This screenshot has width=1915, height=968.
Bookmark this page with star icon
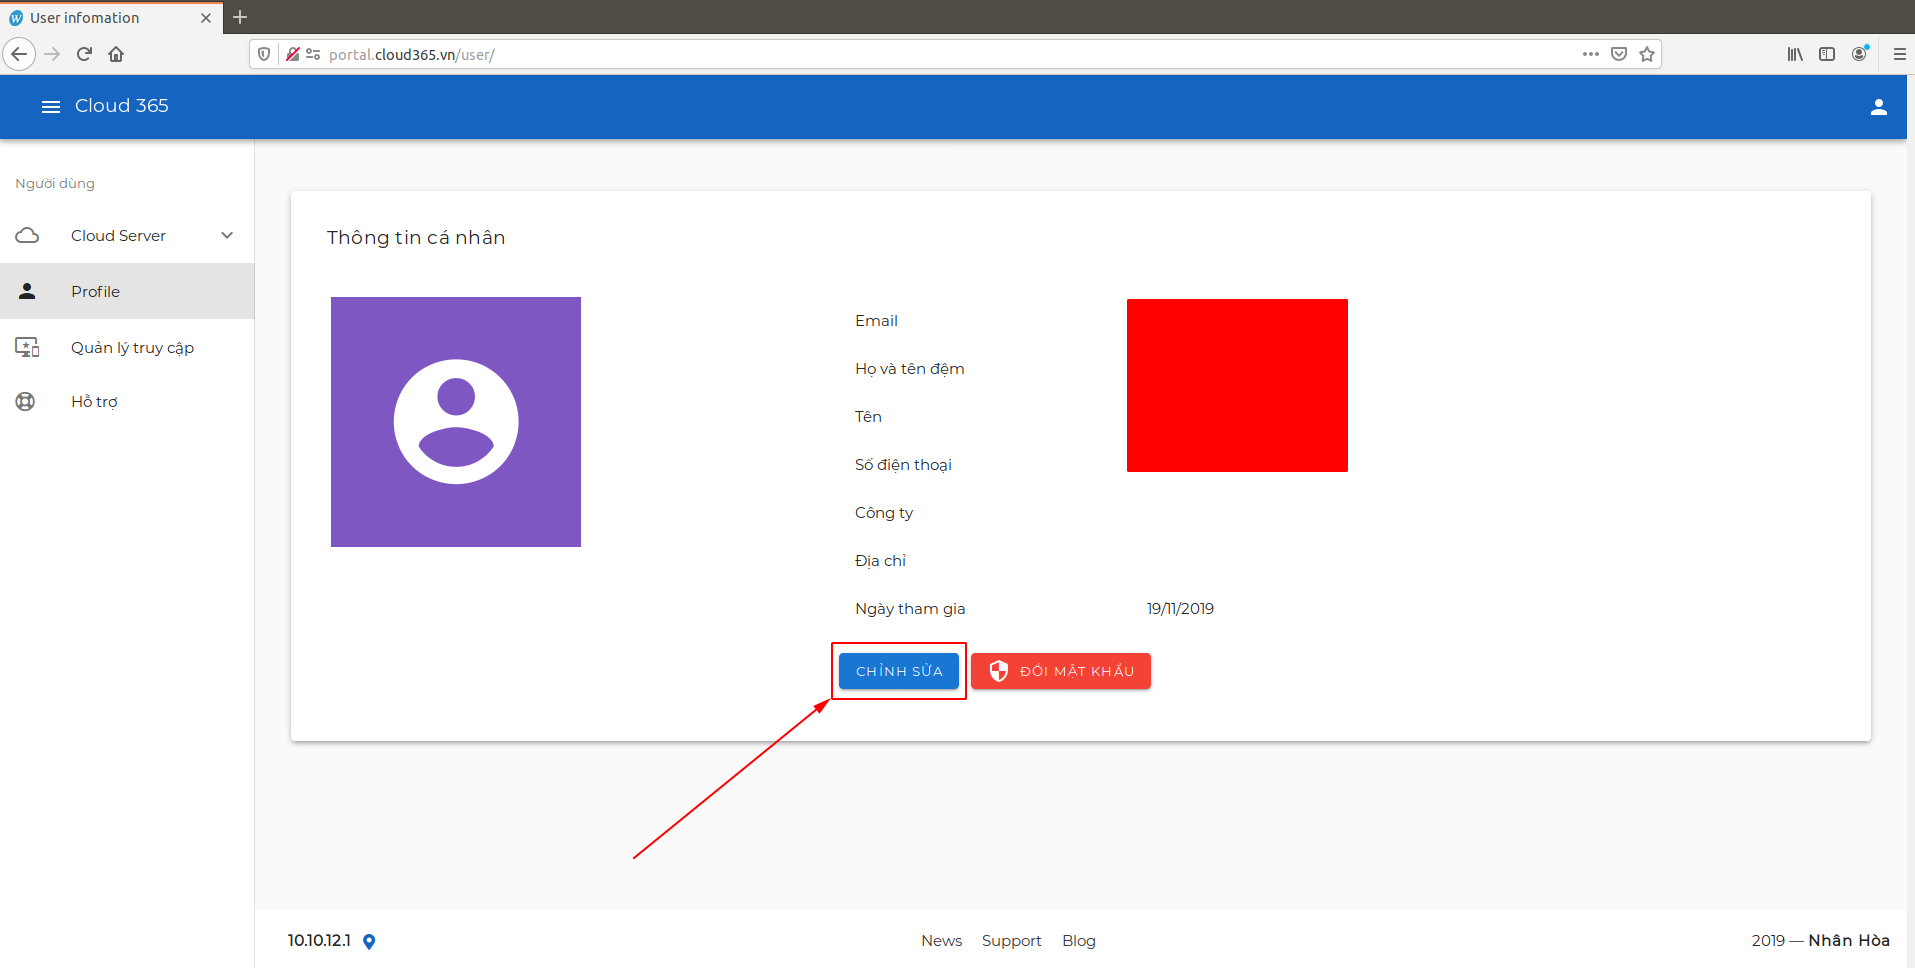tap(1647, 54)
